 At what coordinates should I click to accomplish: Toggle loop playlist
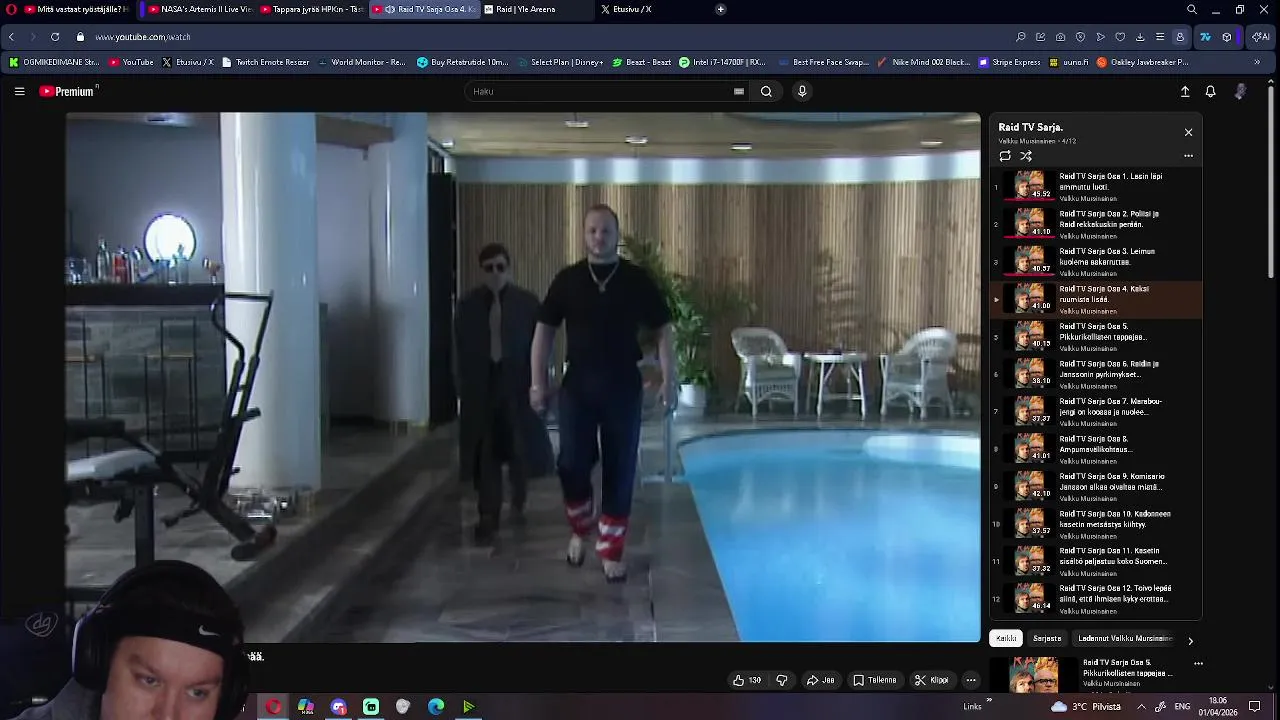point(1005,156)
